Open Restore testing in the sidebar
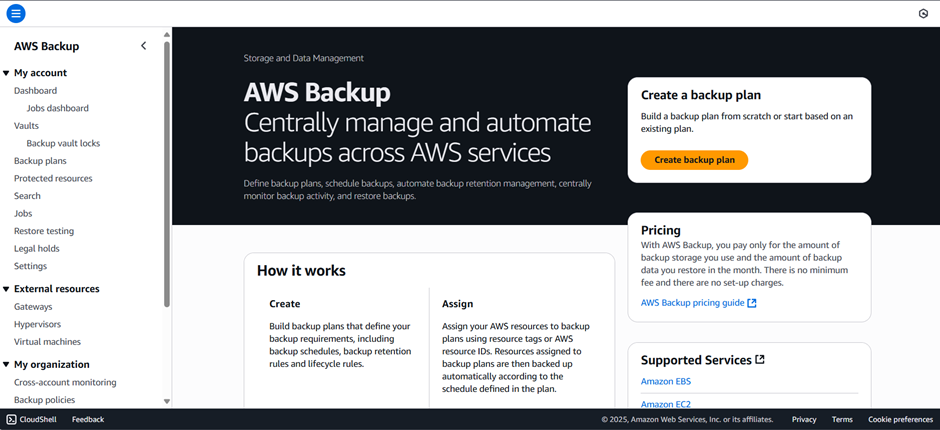 pyautogui.click(x=44, y=231)
